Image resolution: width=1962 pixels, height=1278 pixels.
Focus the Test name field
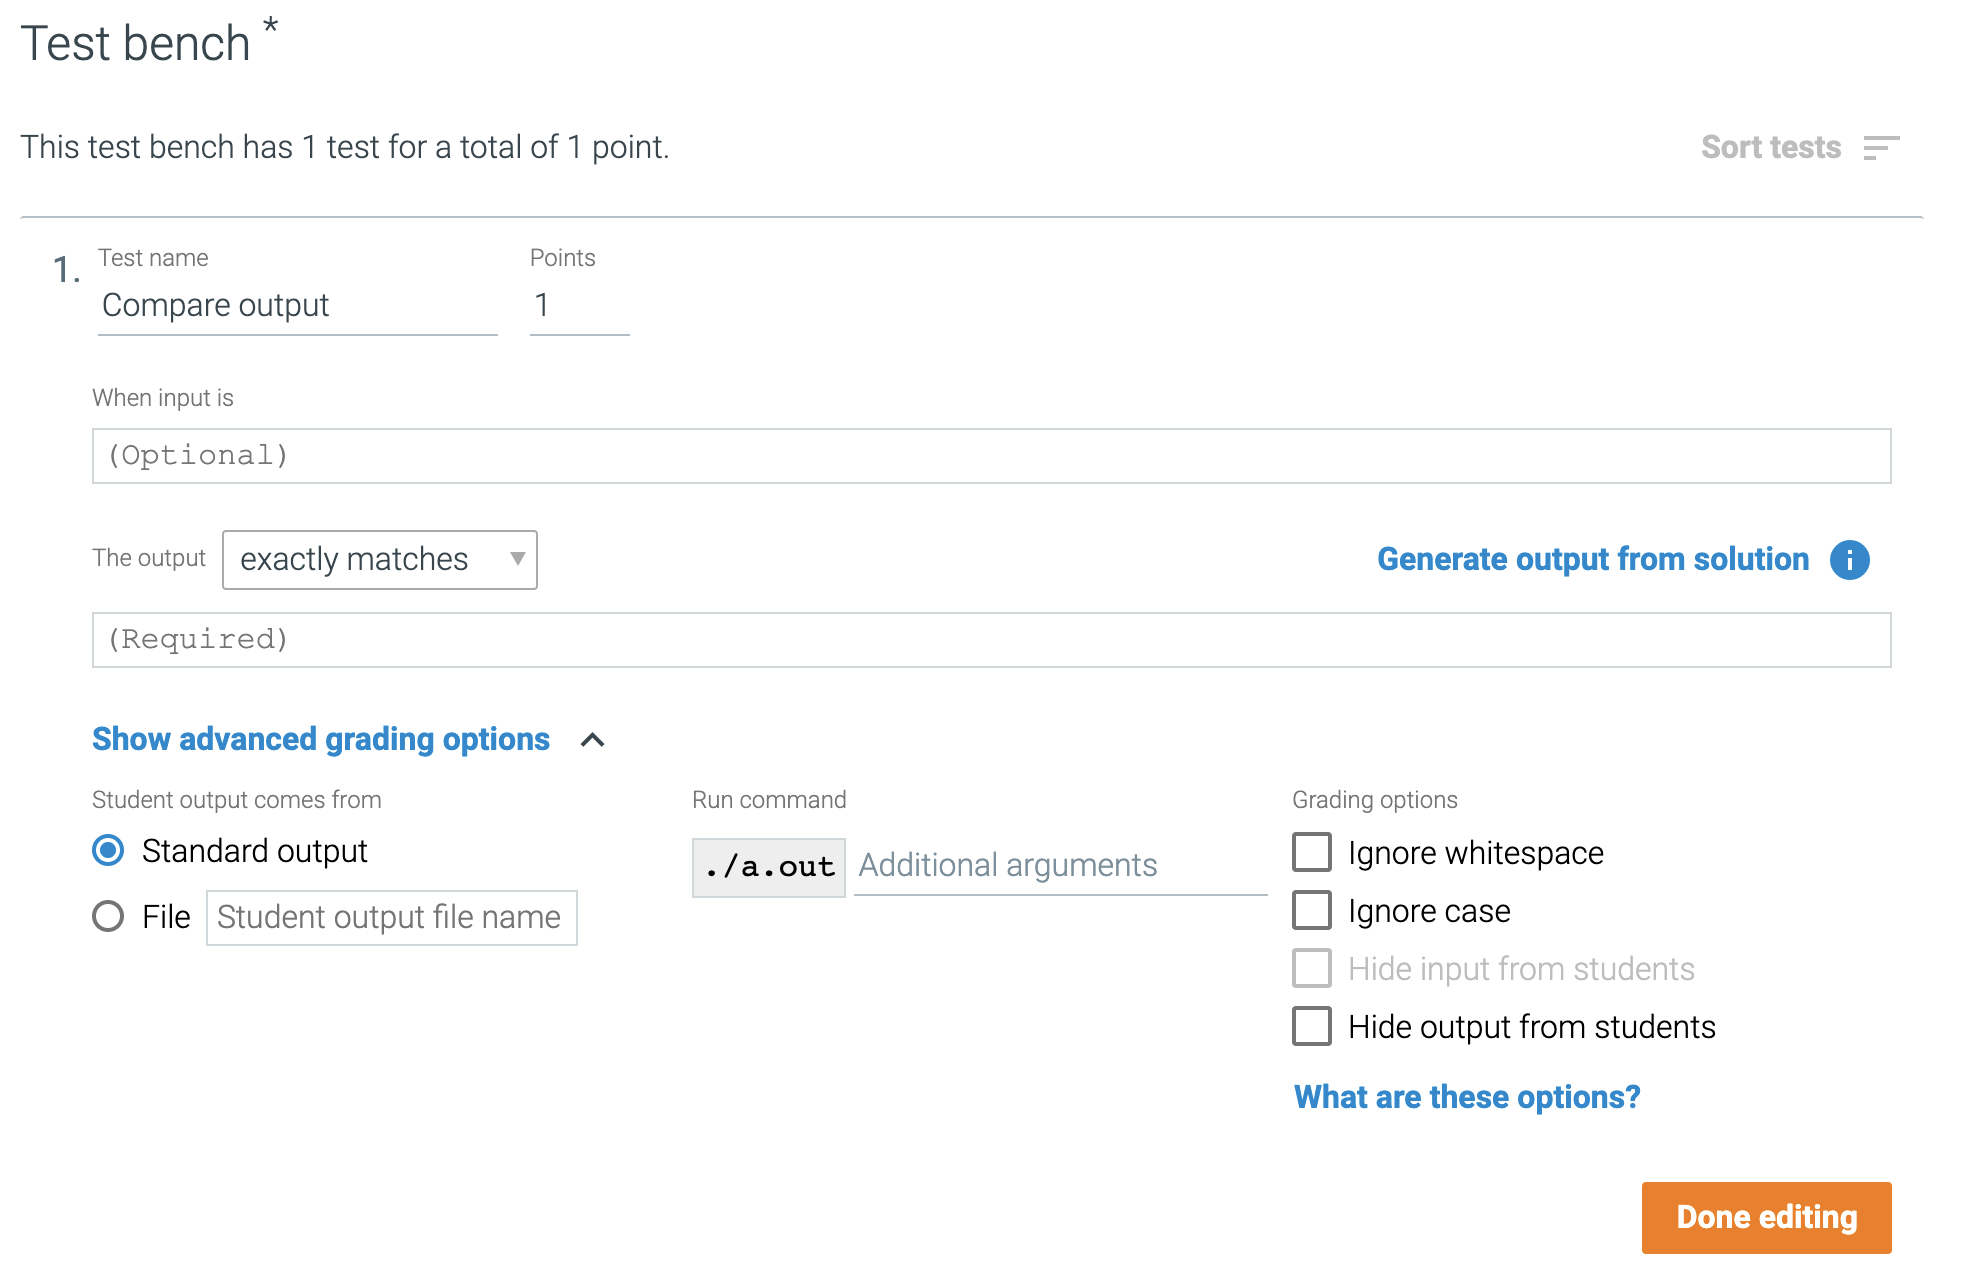tap(298, 306)
